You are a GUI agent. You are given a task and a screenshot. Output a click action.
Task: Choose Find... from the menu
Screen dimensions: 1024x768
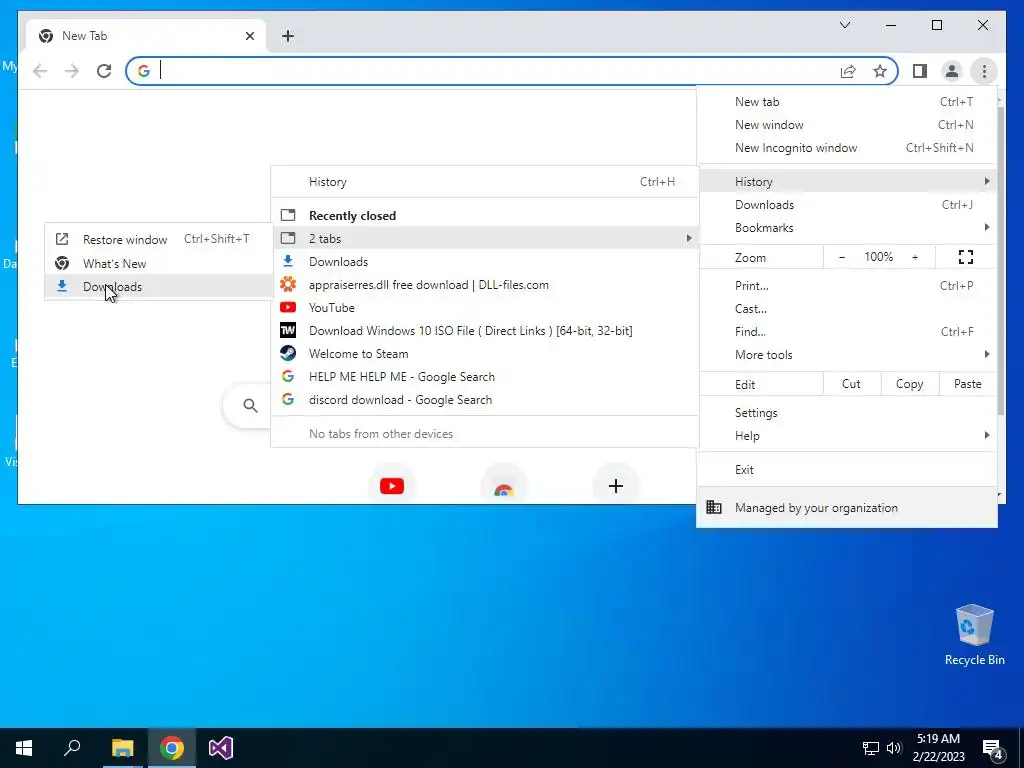point(847,331)
